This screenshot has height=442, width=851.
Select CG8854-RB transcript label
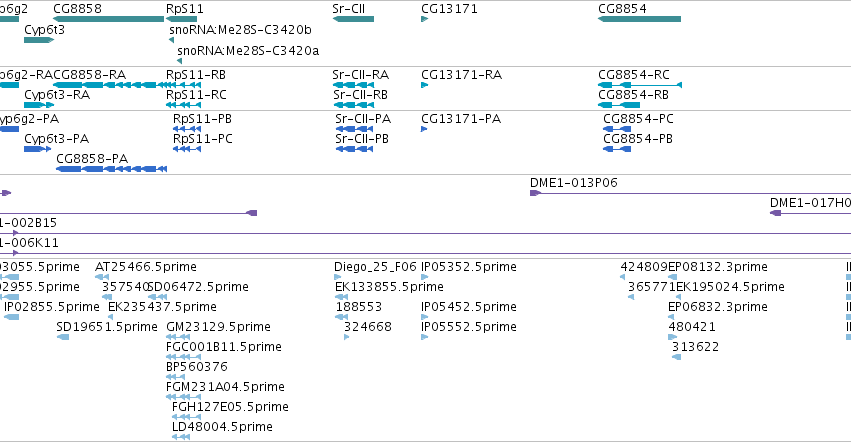pyautogui.click(x=633, y=94)
